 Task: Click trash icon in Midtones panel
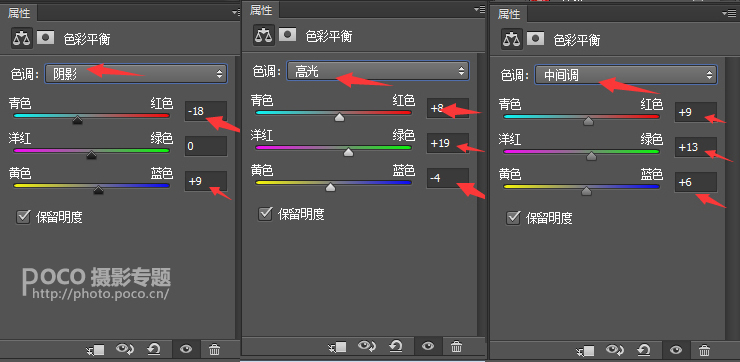(x=705, y=351)
